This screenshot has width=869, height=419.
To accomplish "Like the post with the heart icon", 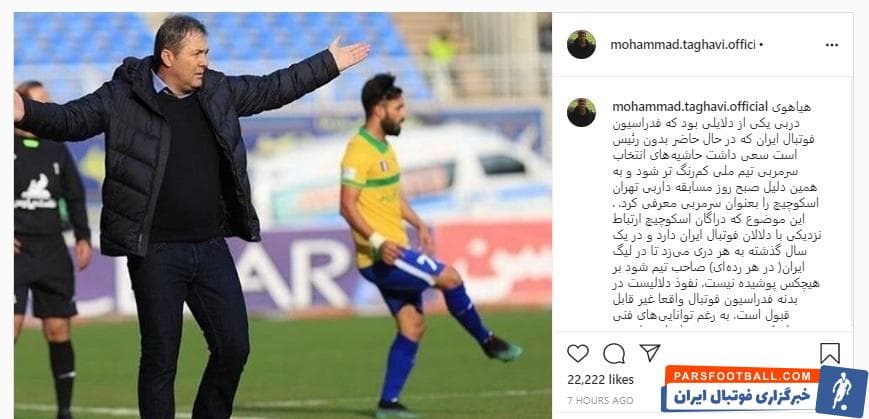I will [577, 353].
